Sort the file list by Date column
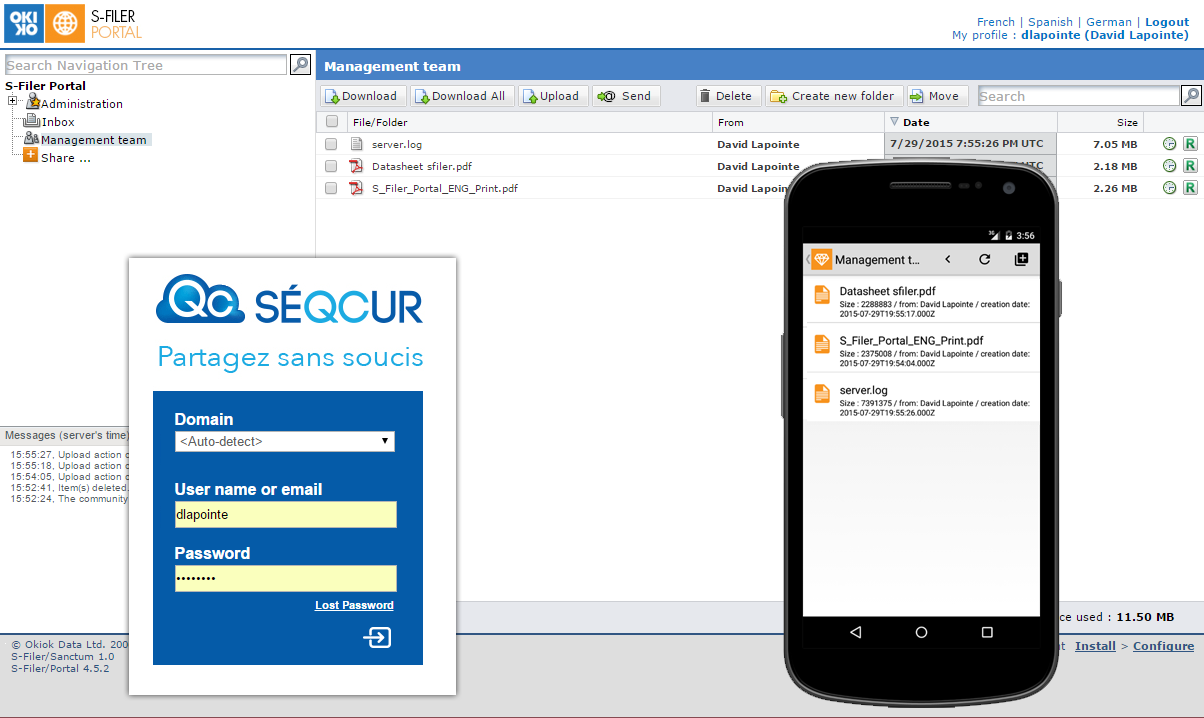Viewport: 1204px width, 718px height. point(915,122)
